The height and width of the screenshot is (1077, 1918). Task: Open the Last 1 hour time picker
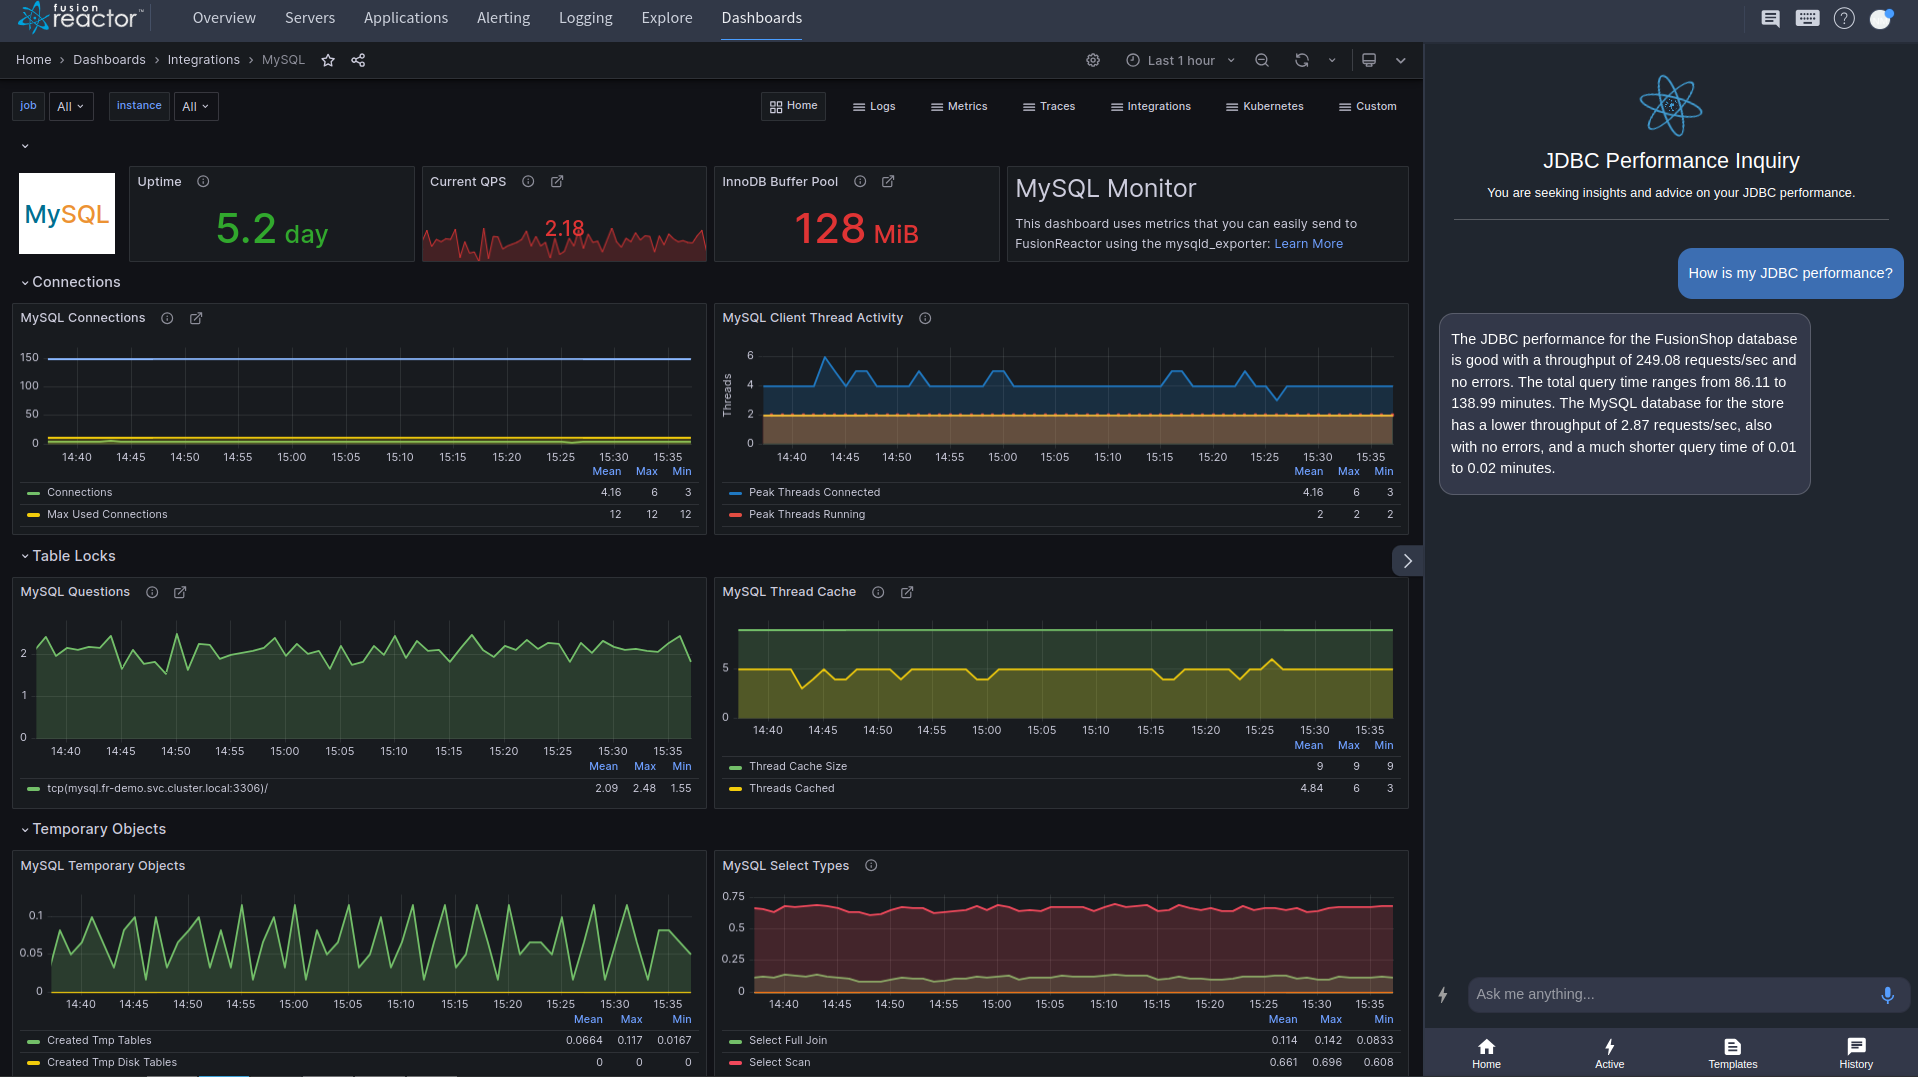click(1180, 60)
